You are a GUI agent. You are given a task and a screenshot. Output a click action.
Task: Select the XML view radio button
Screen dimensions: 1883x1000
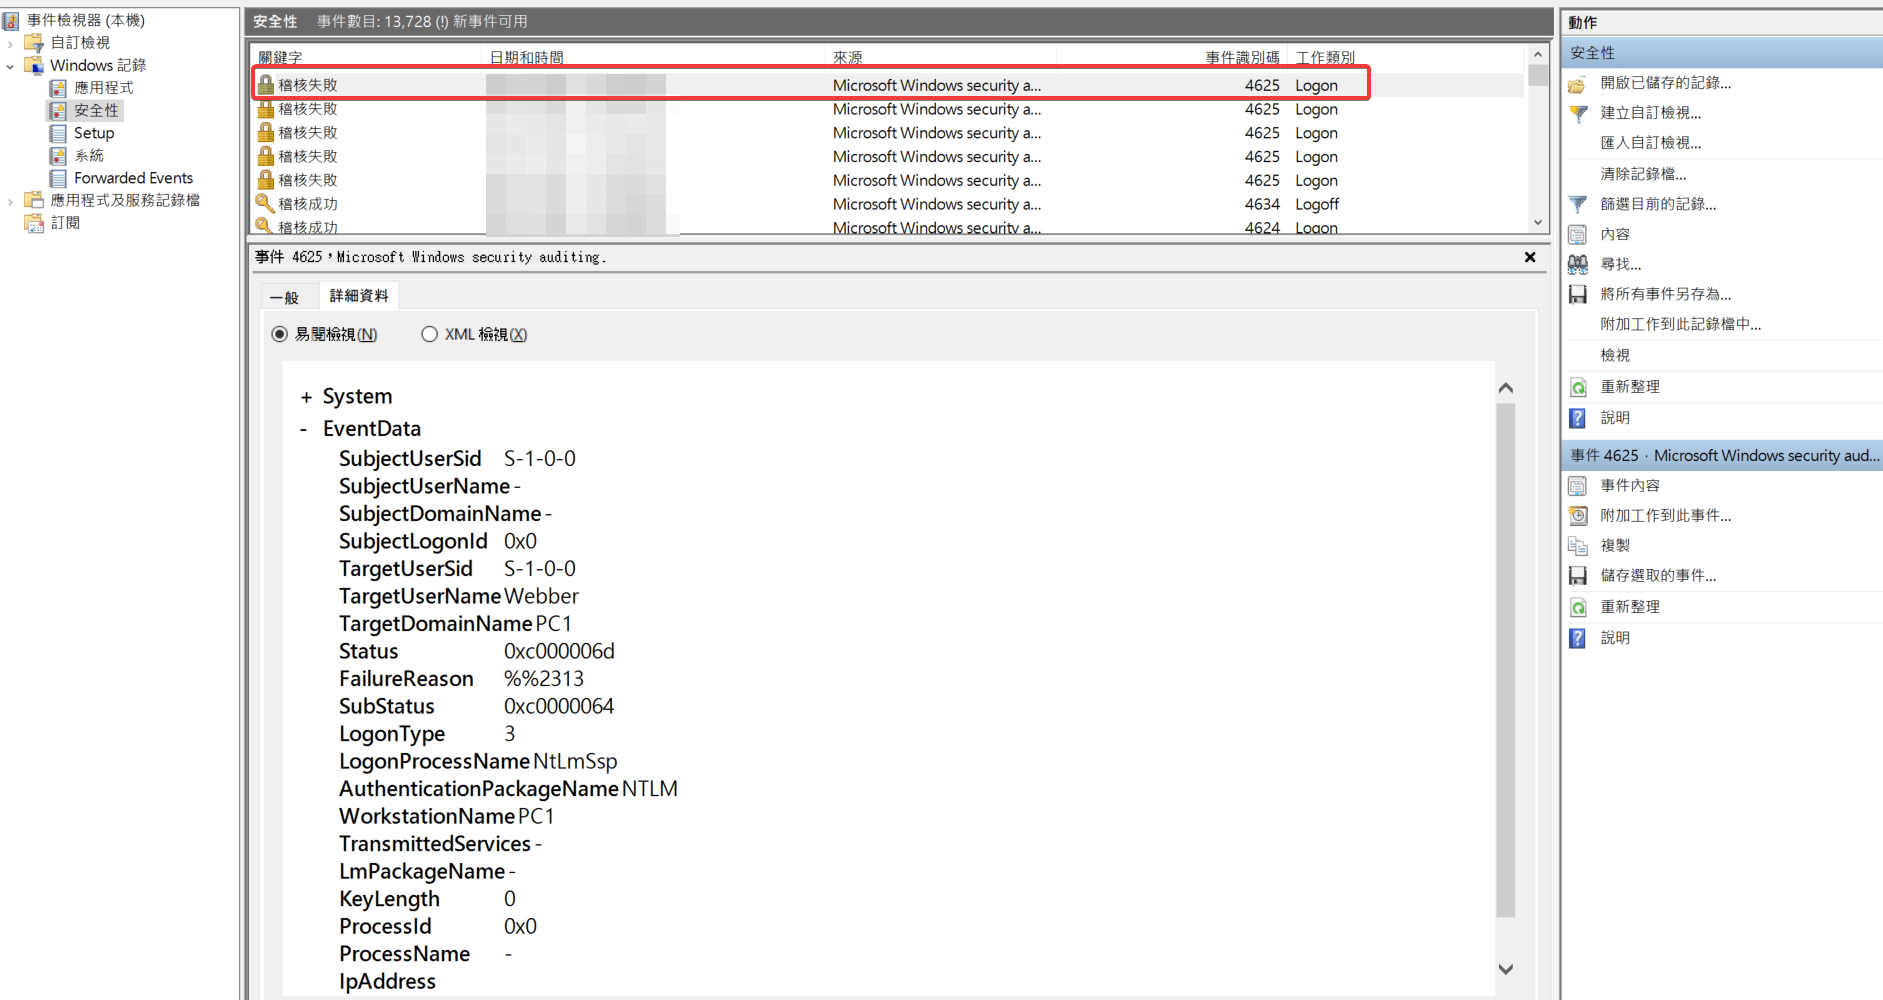pos(430,334)
